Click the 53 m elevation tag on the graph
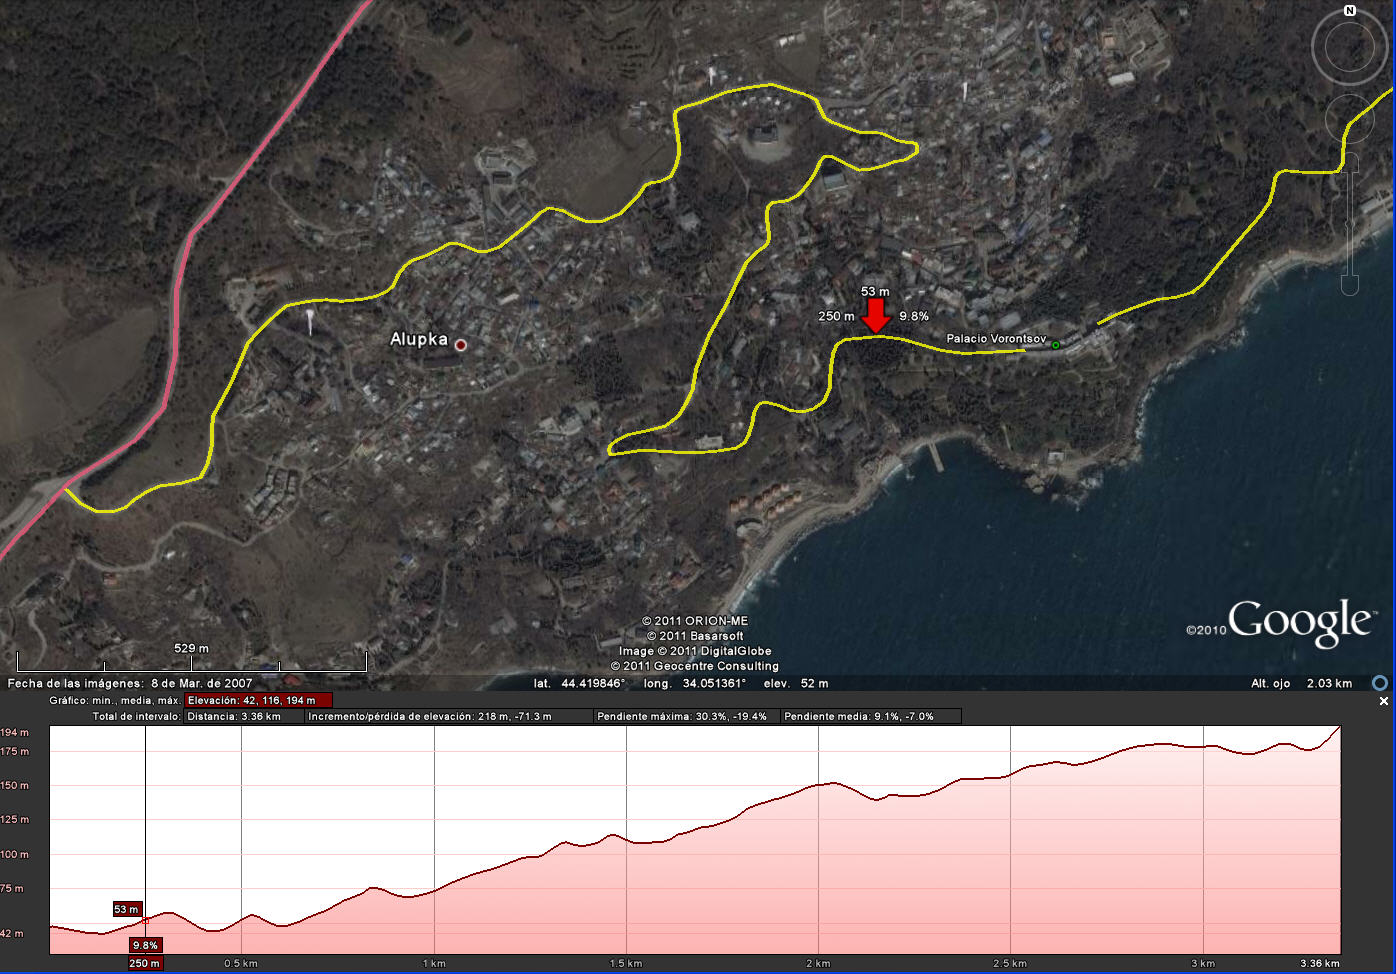The image size is (1396, 974). [x=126, y=909]
